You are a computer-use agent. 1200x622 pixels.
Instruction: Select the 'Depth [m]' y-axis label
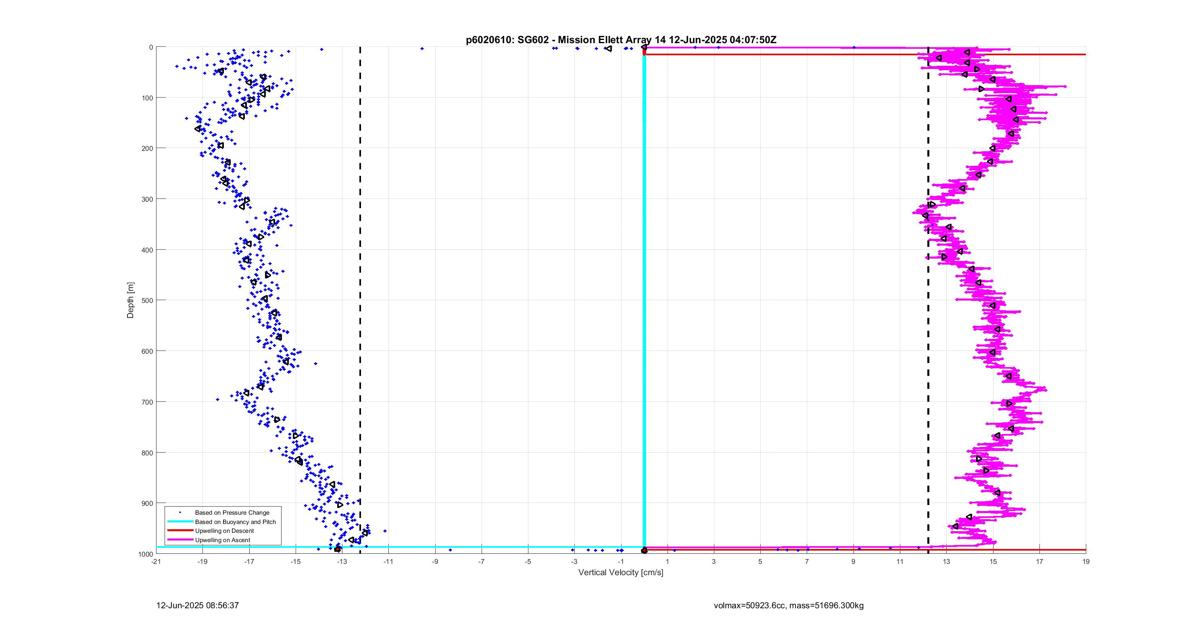tap(130, 300)
